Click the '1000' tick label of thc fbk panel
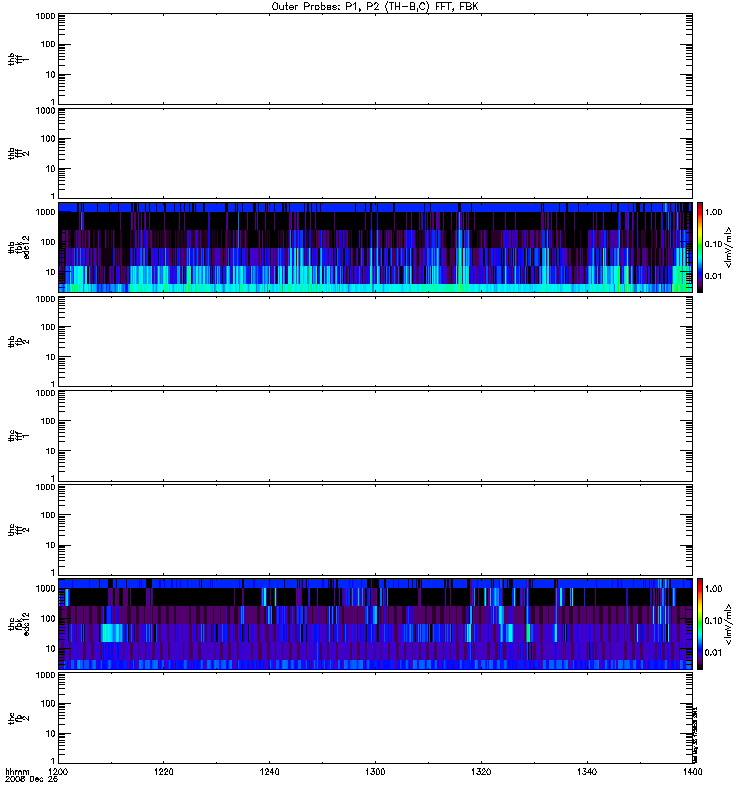The height and width of the screenshot is (800, 750). click(45, 589)
